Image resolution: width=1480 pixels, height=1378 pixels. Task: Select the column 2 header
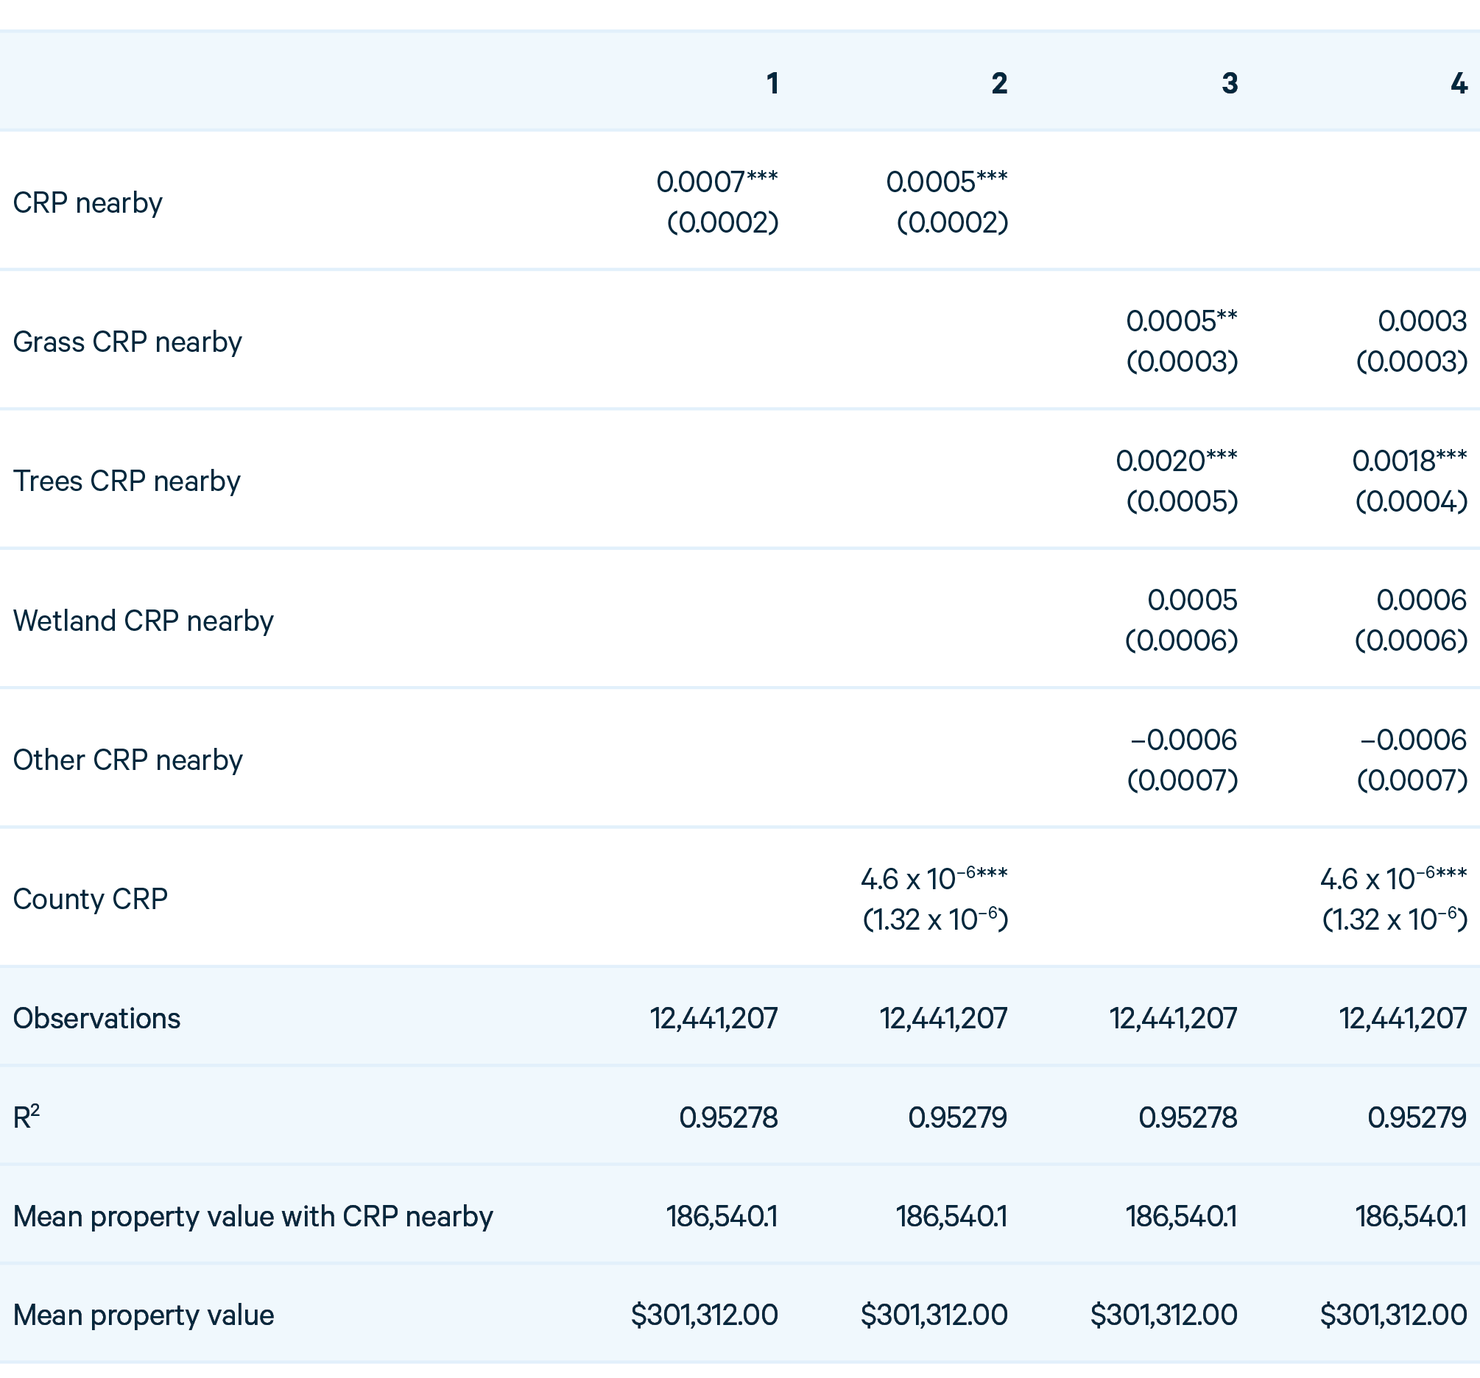[999, 83]
